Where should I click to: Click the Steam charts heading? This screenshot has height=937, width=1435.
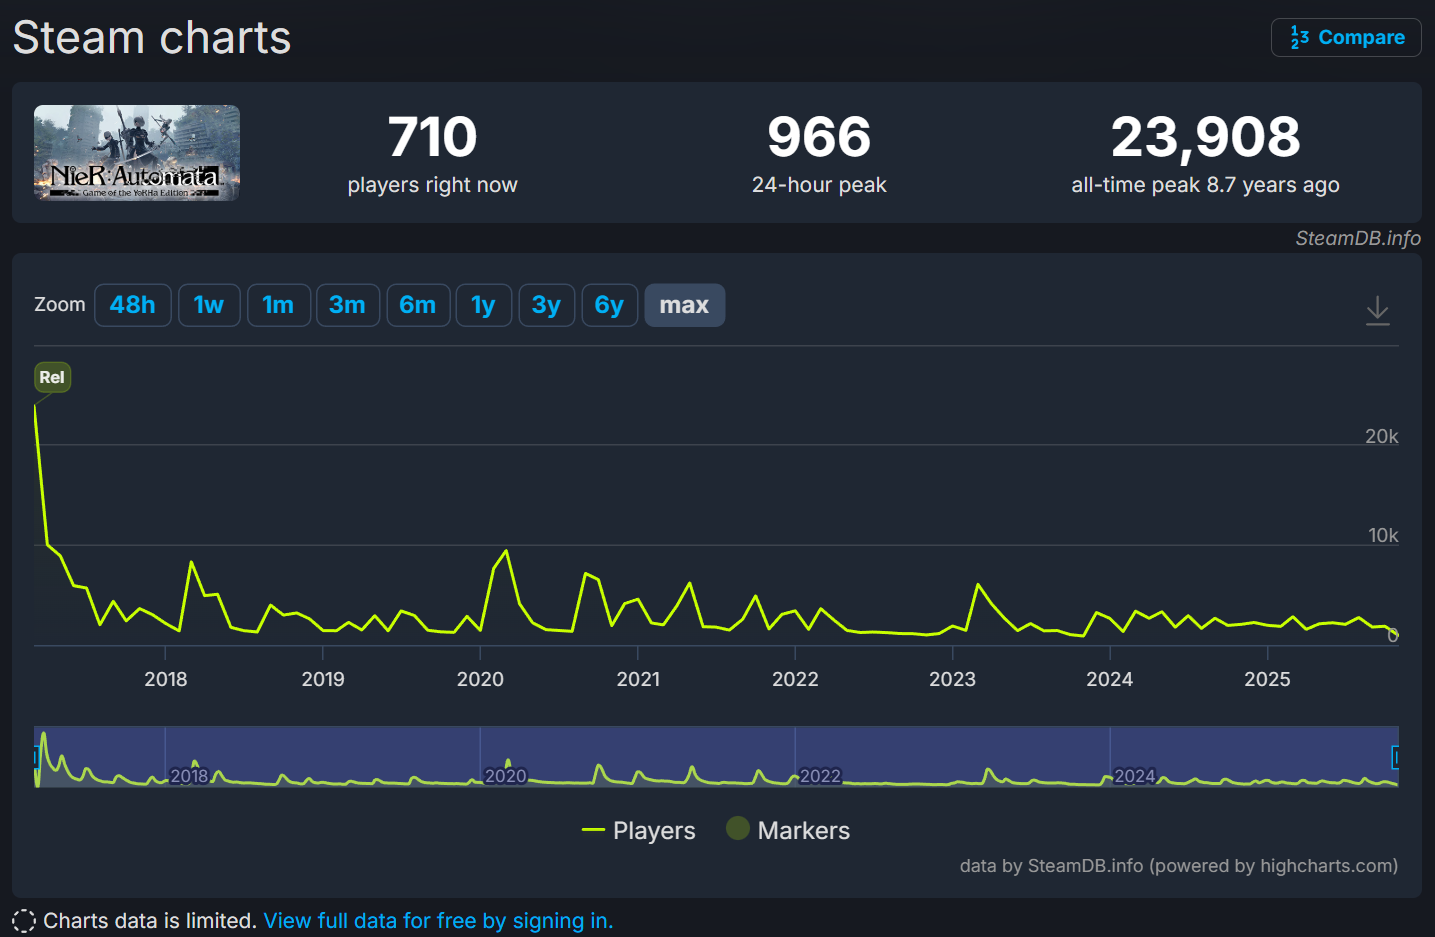[x=152, y=38]
